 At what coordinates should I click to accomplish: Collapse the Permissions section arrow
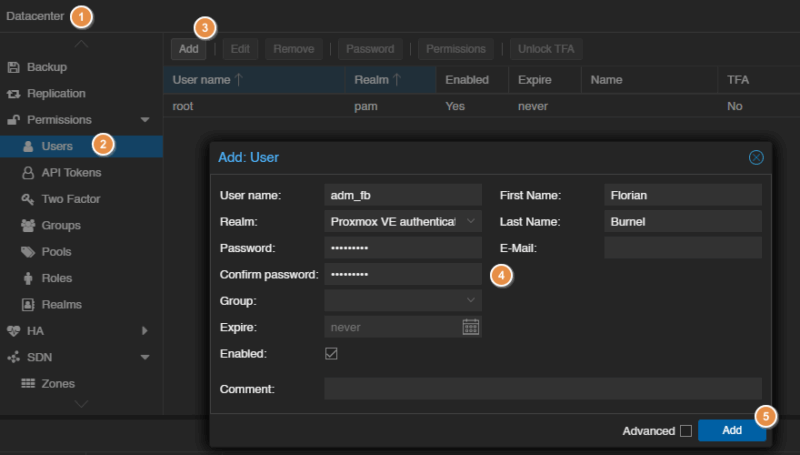click(145, 120)
